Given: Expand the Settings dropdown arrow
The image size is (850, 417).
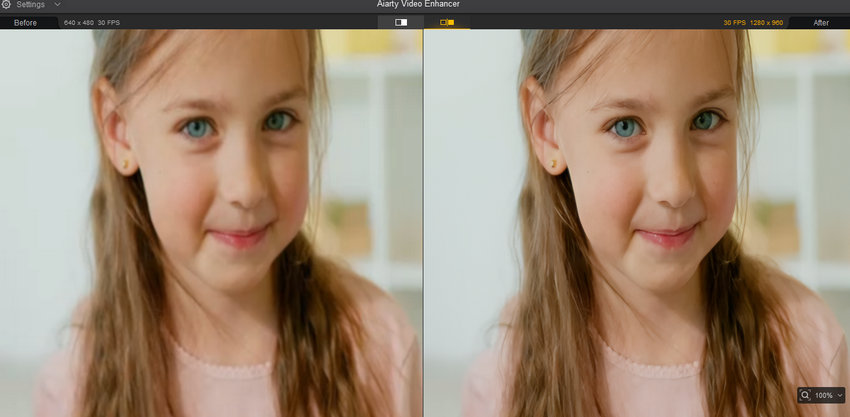Looking at the screenshot, I should point(57,4).
